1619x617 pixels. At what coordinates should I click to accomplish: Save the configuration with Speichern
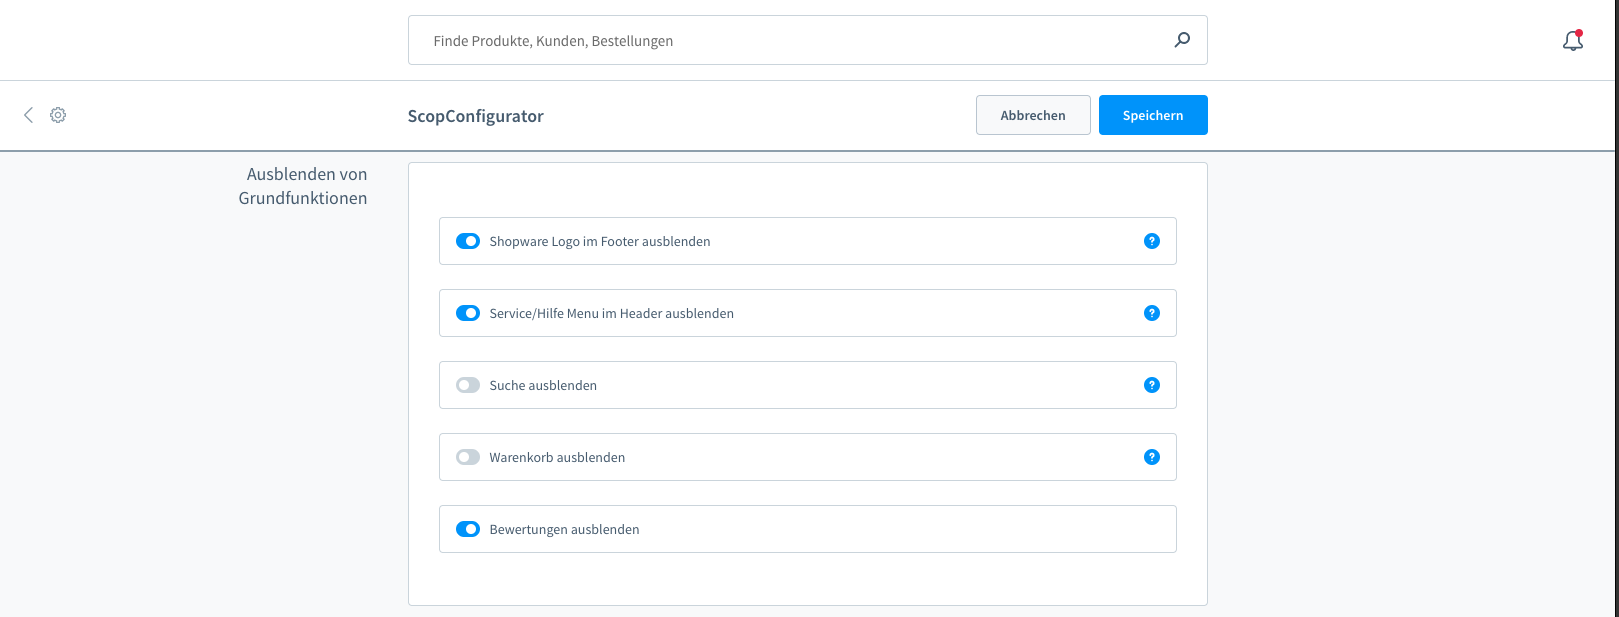point(1152,115)
